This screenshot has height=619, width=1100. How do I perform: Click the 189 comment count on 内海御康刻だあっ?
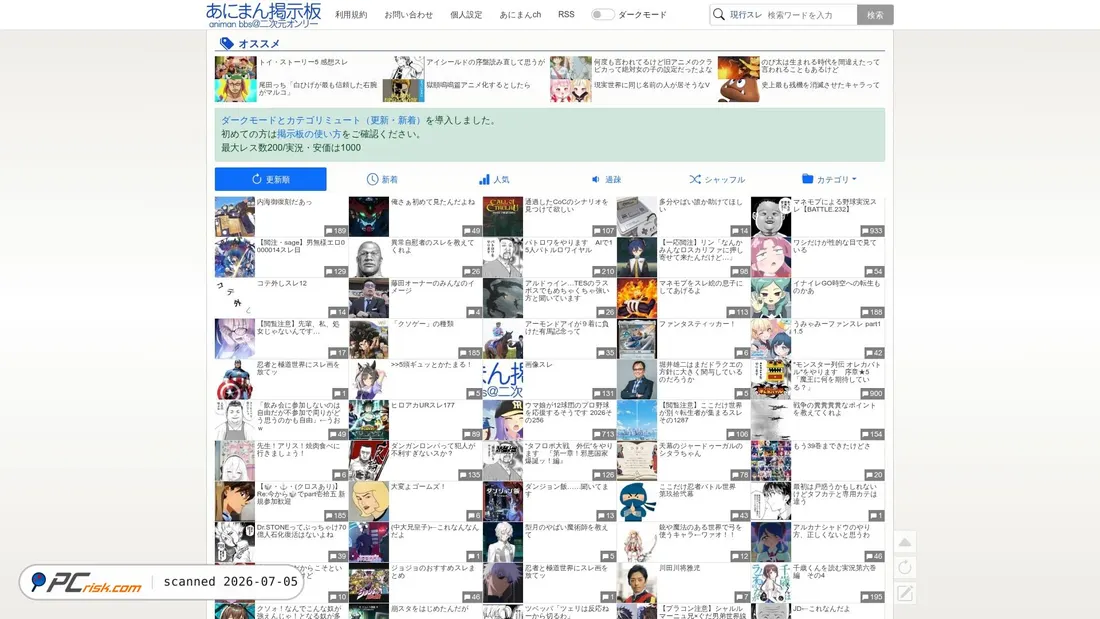coord(336,231)
